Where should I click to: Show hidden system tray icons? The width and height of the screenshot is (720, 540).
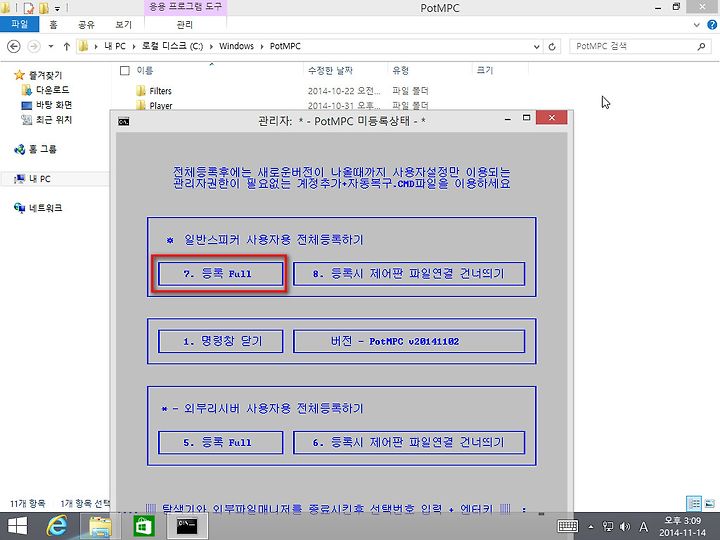pyautogui.click(x=591, y=527)
